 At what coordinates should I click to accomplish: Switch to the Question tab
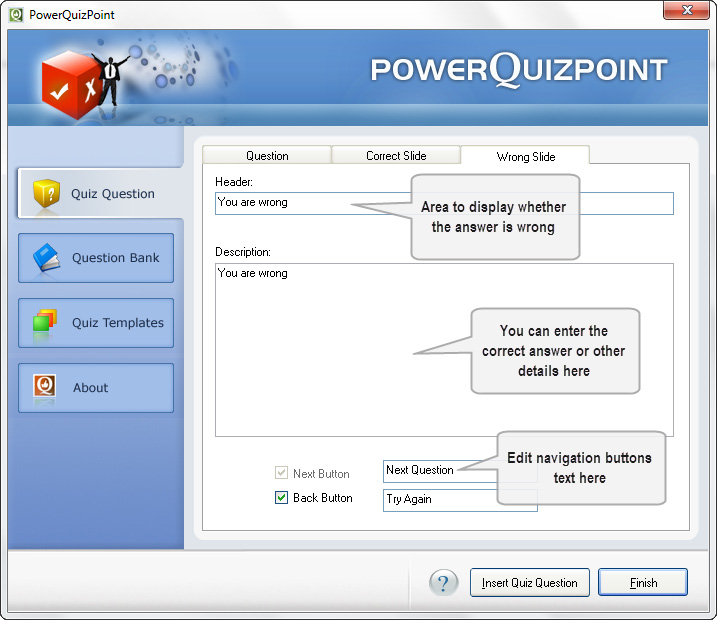coord(267,156)
